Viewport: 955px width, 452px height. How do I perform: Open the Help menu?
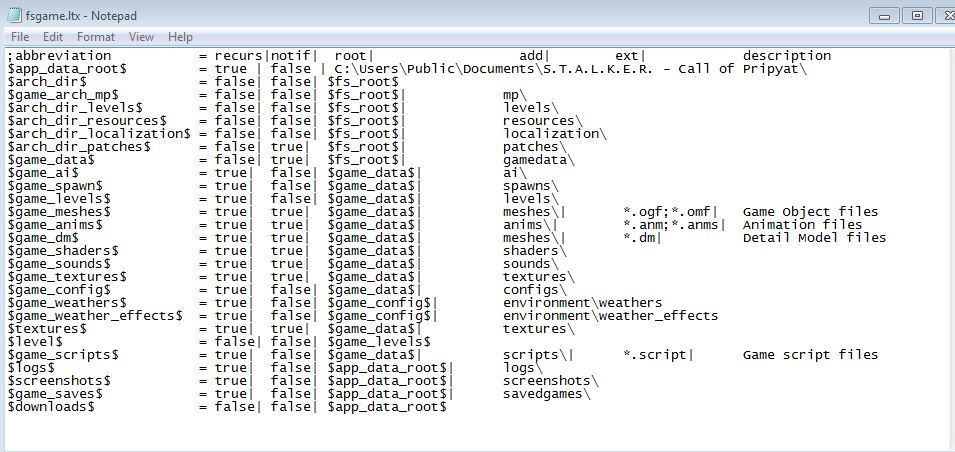click(180, 37)
